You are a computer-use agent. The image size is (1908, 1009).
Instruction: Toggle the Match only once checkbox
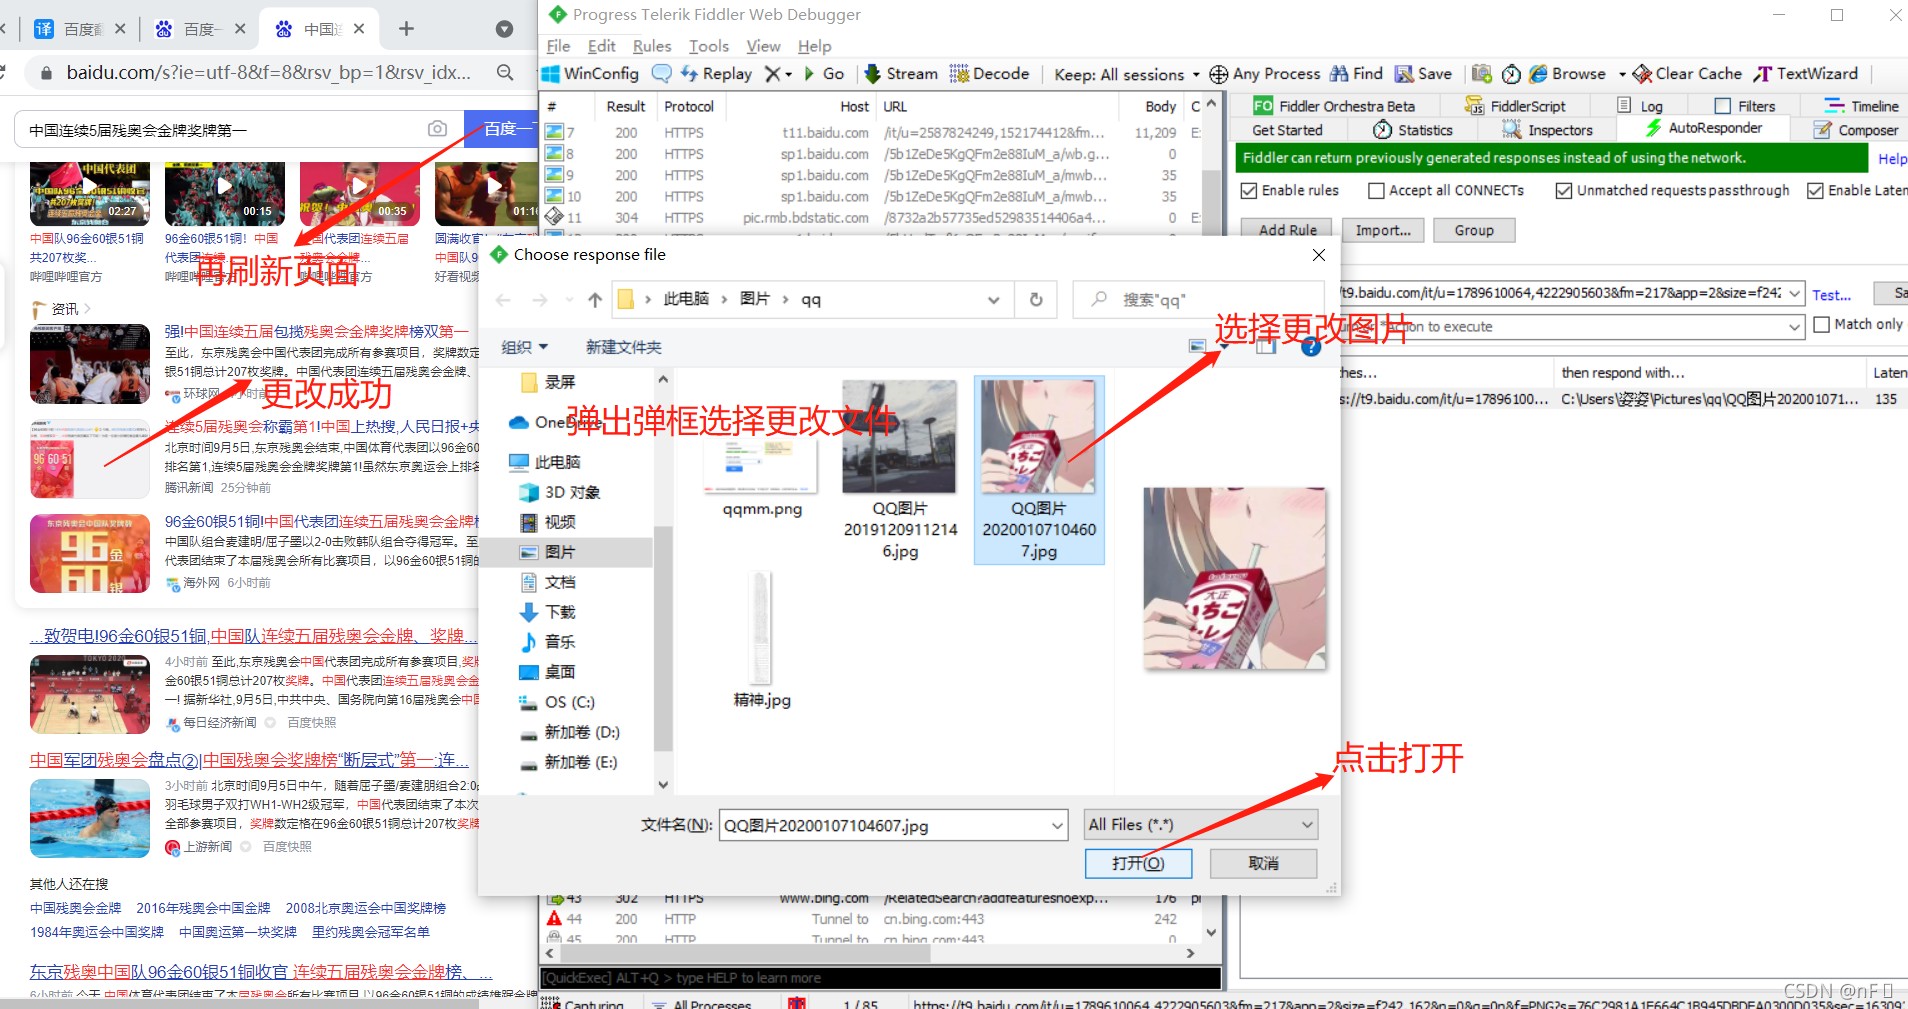(x=1821, y=325)
